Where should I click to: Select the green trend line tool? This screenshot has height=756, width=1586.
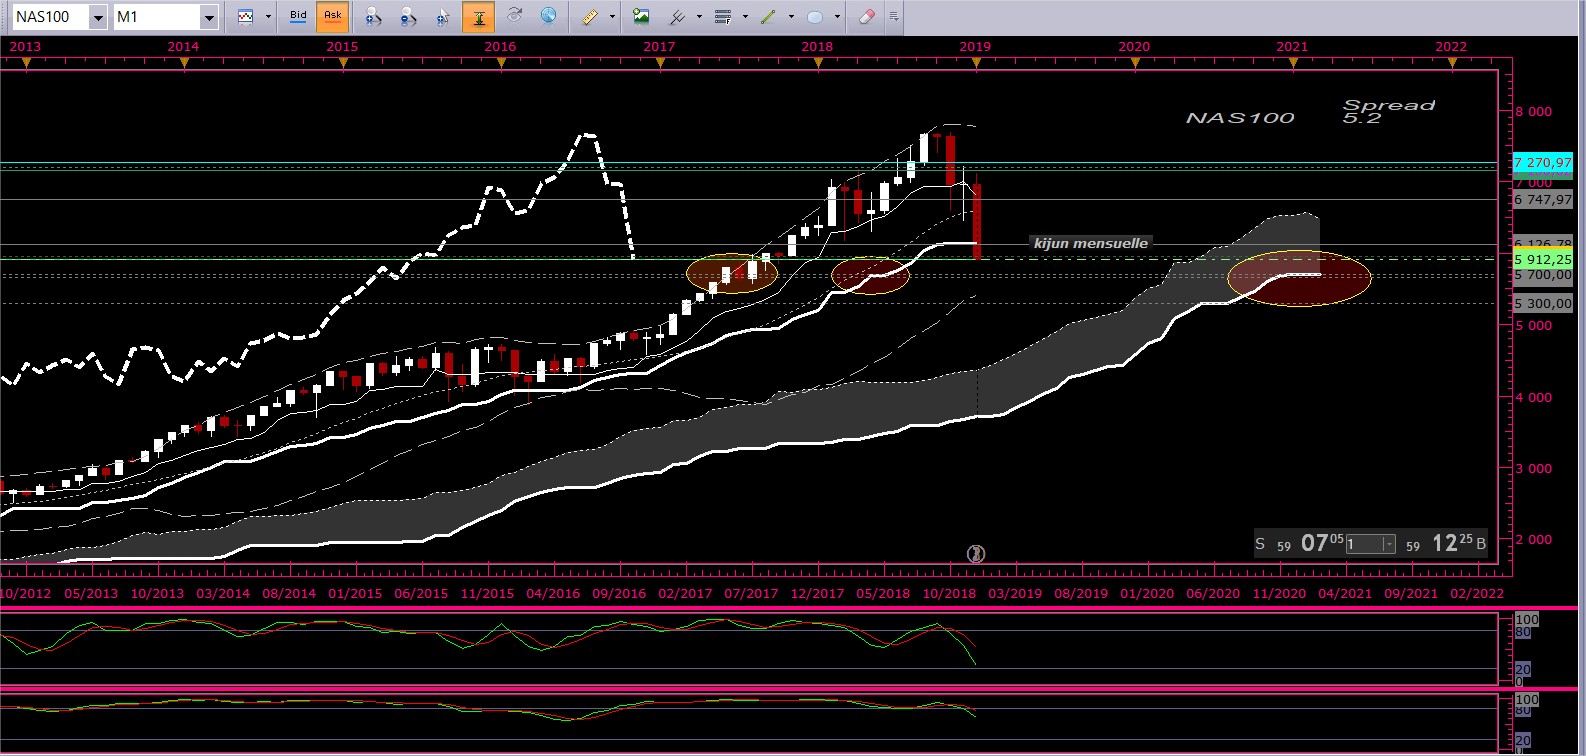tap(768, 17)
